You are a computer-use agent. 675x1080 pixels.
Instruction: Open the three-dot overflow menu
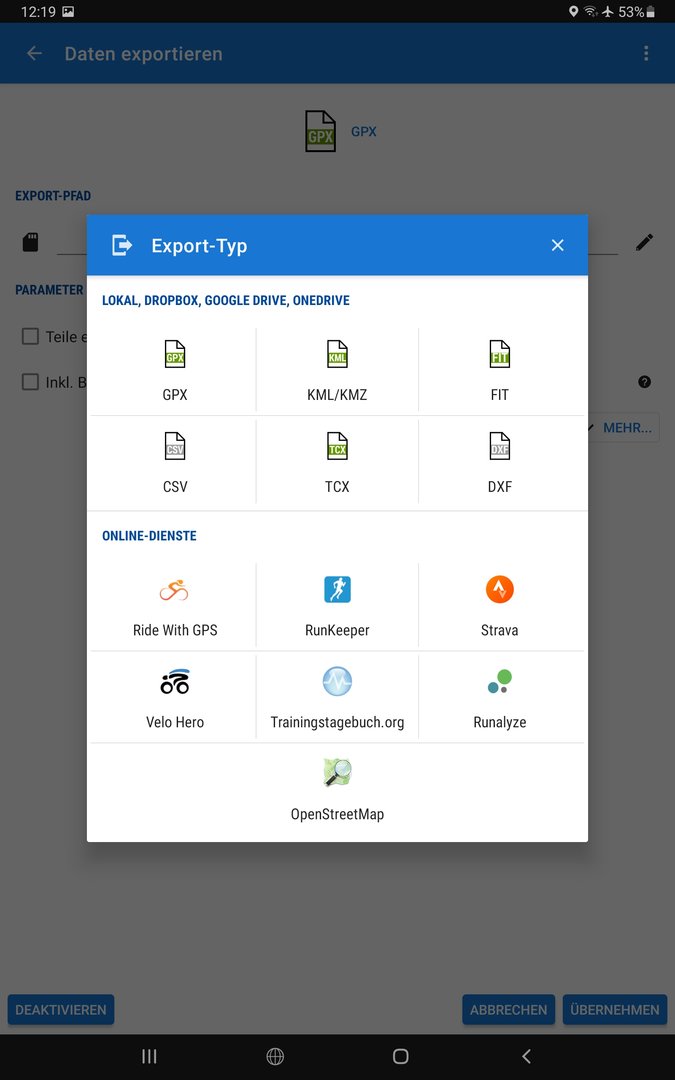click(x=645, y=54)
